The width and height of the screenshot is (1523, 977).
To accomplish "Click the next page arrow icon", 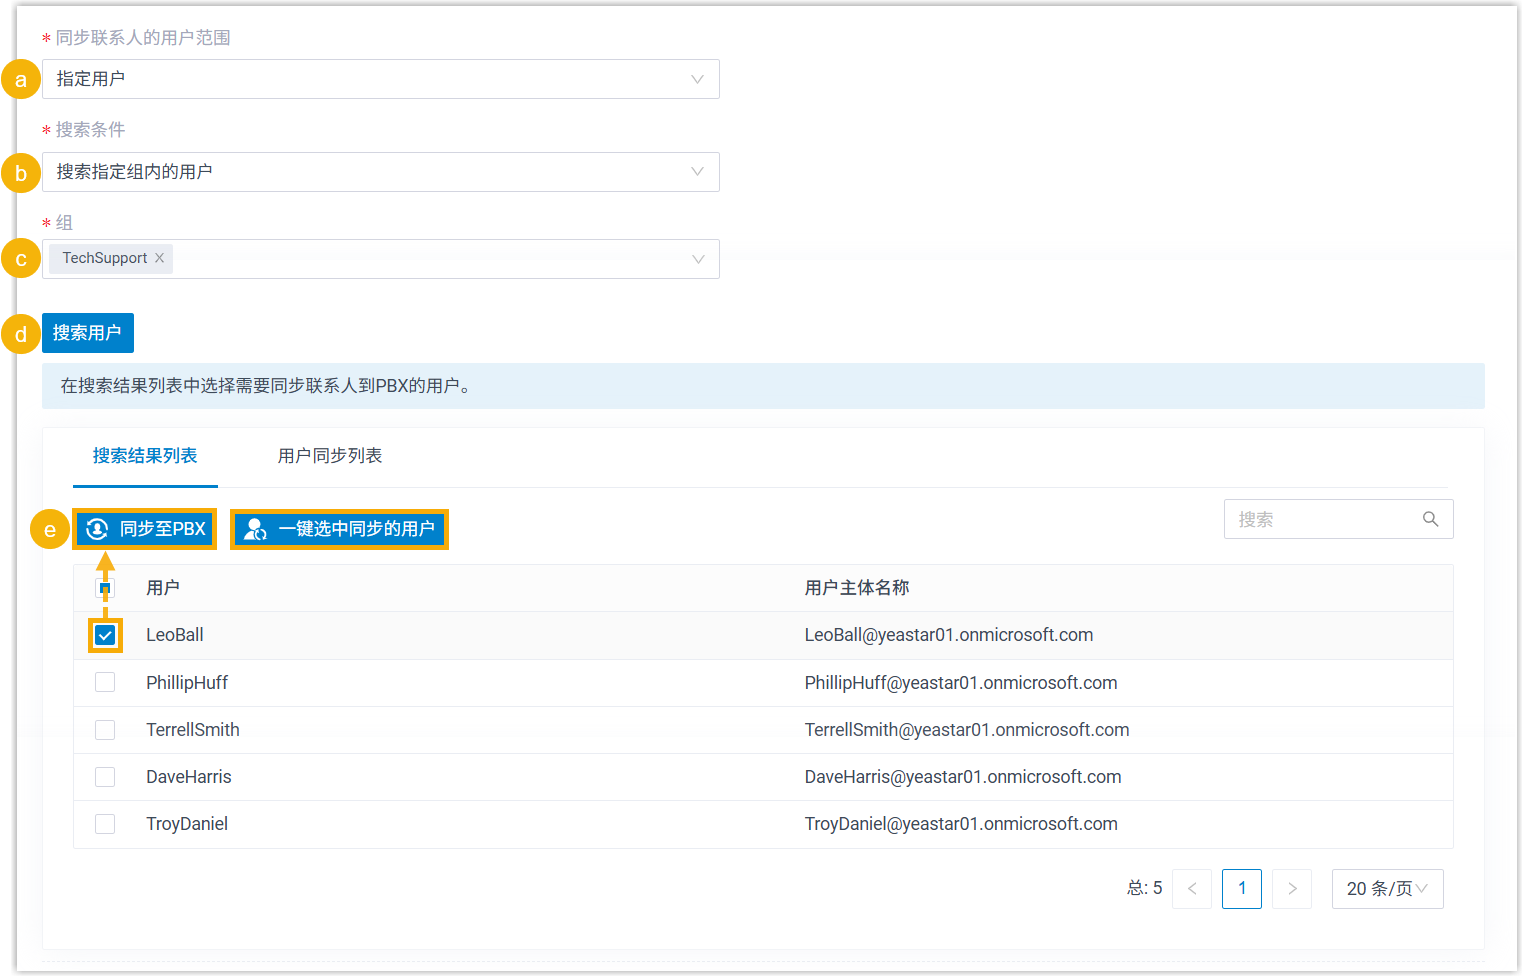I will coord(1292,889).
